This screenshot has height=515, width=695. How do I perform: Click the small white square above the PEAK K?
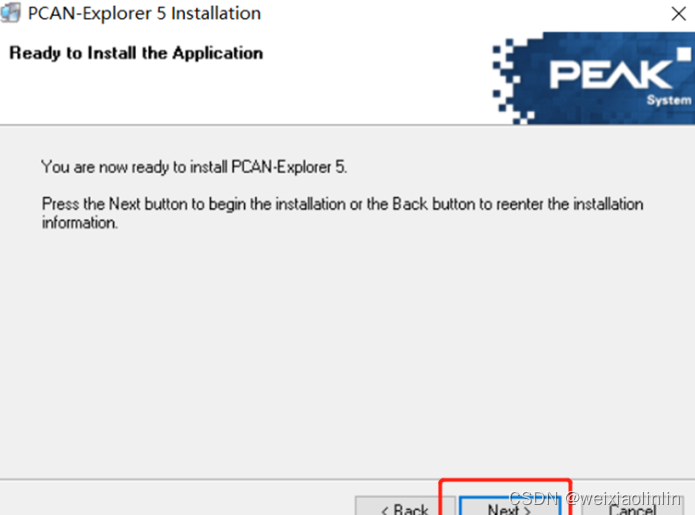(x=684, y=54)
